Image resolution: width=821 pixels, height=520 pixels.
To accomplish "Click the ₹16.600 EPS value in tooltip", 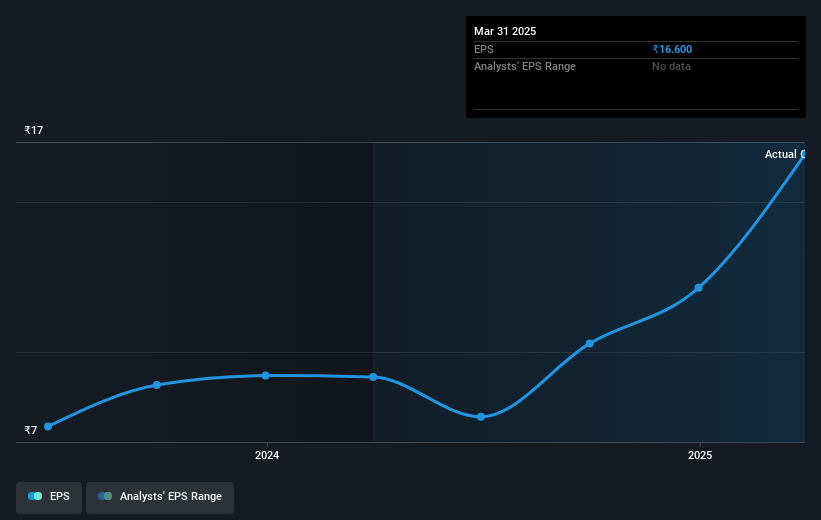I will pos(672,49).
